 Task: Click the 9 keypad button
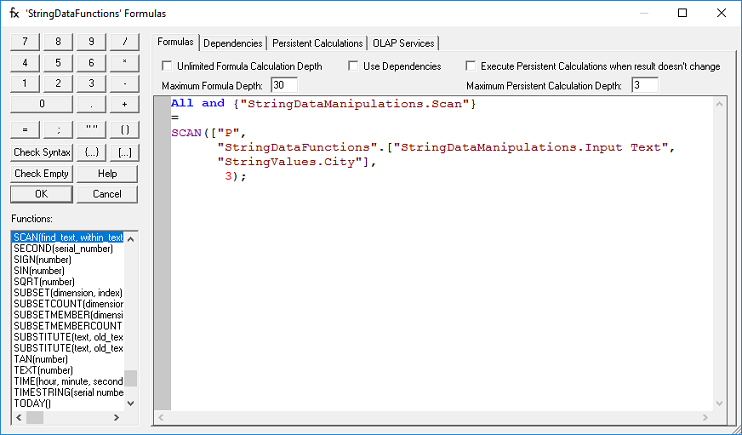coord(91,42)
